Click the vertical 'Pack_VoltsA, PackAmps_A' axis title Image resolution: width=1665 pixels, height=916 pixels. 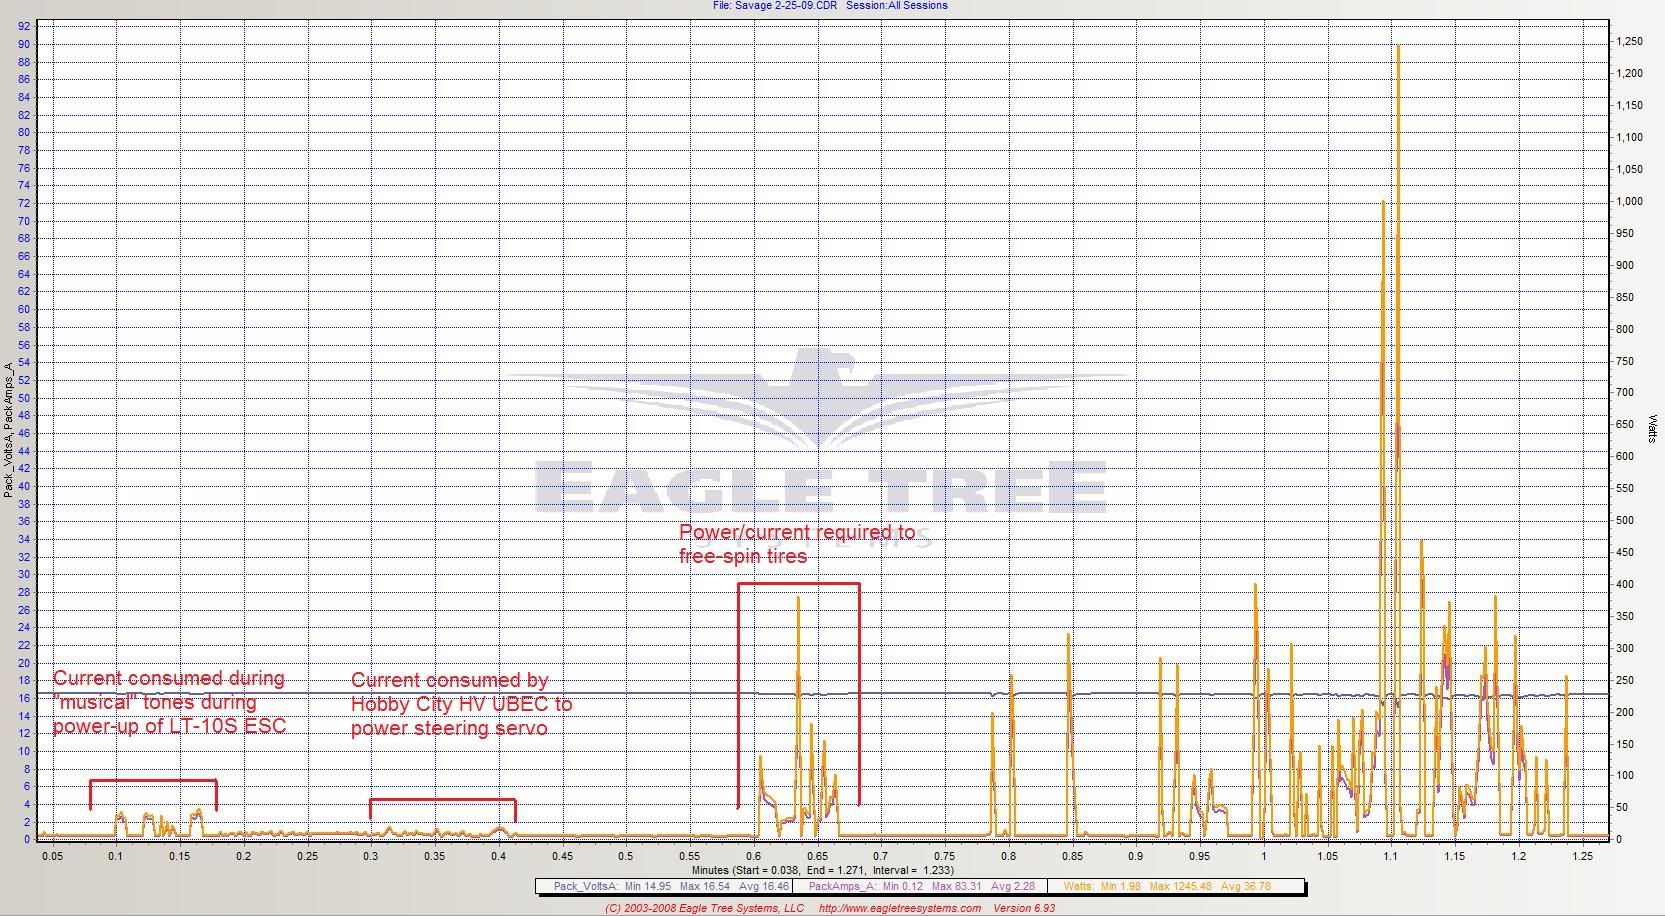click(x=8, y=431)
